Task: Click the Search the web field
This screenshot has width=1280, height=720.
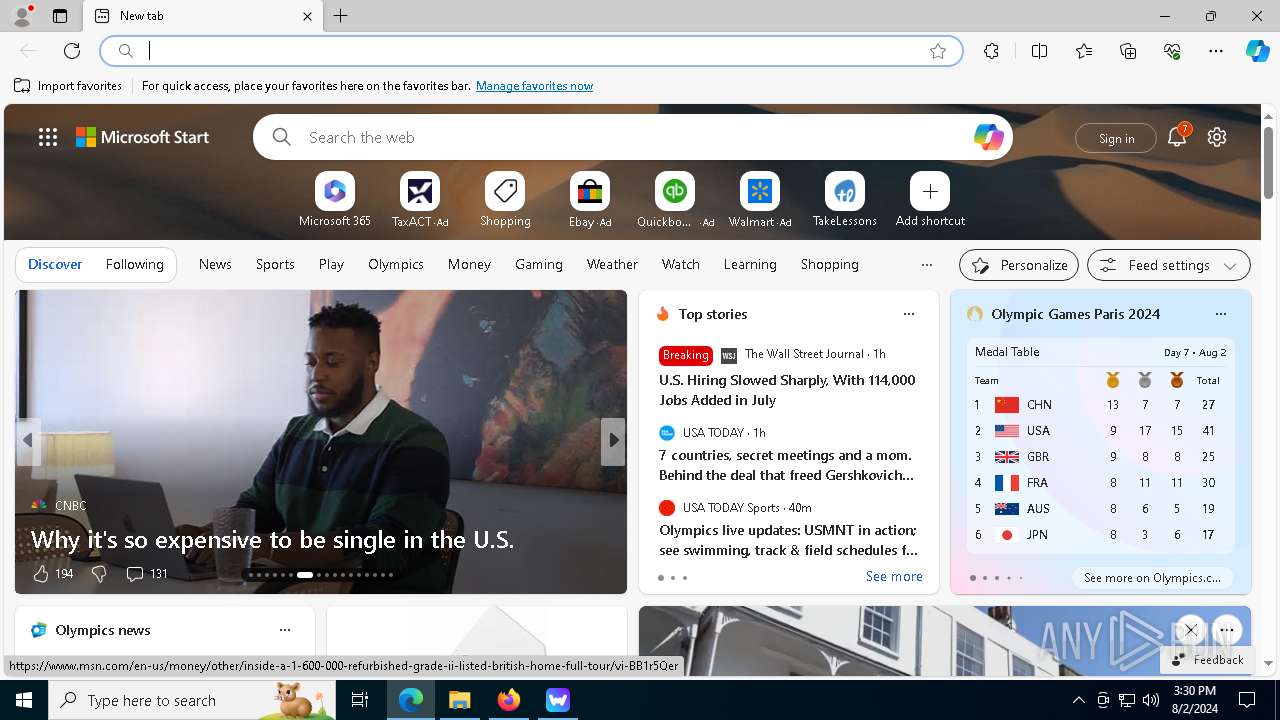Action: click(632, 137)
